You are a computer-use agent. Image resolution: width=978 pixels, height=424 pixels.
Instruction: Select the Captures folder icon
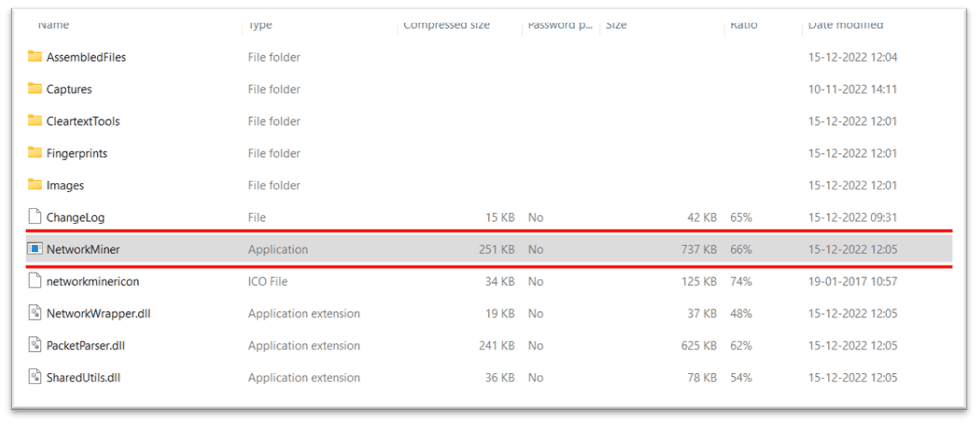coord(34,89)
